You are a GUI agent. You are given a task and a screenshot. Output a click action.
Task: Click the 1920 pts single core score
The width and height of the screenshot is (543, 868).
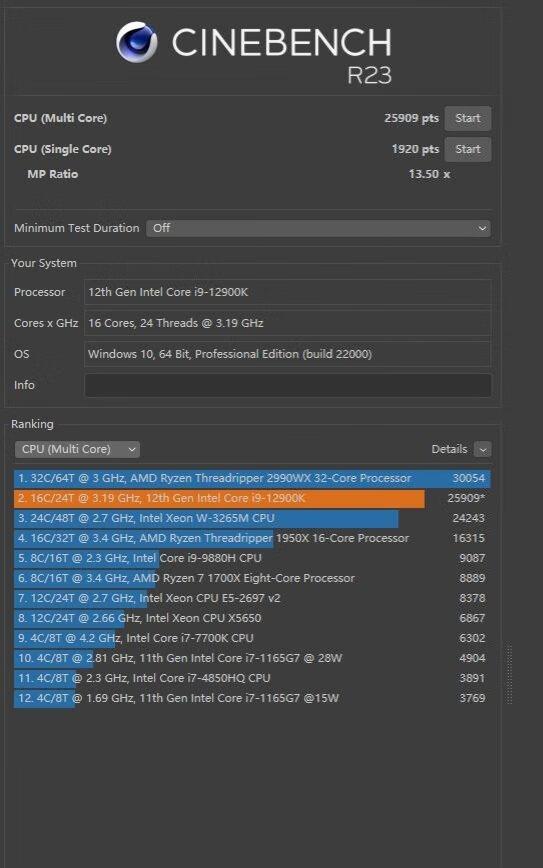pyautogui.click(x=415, y=149)
